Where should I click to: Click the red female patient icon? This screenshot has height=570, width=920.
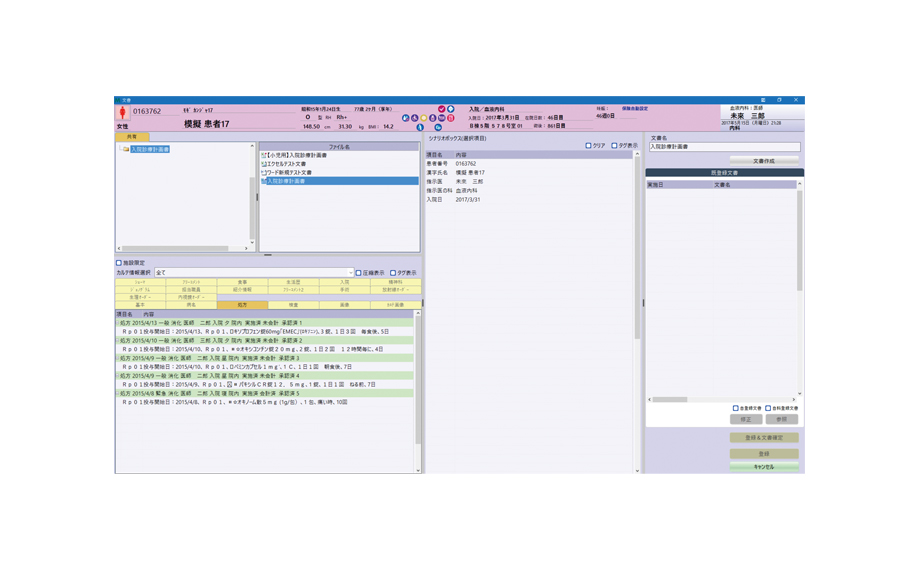tap(122, 114)
